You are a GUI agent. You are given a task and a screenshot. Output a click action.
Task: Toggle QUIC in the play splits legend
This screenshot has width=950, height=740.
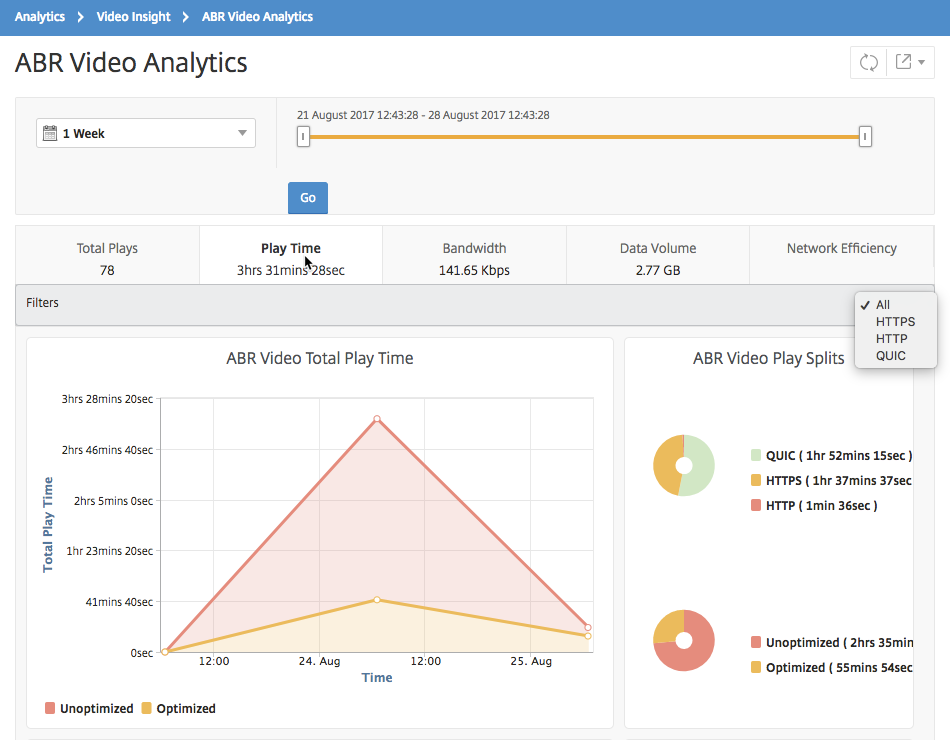click(x=832, y=456)
